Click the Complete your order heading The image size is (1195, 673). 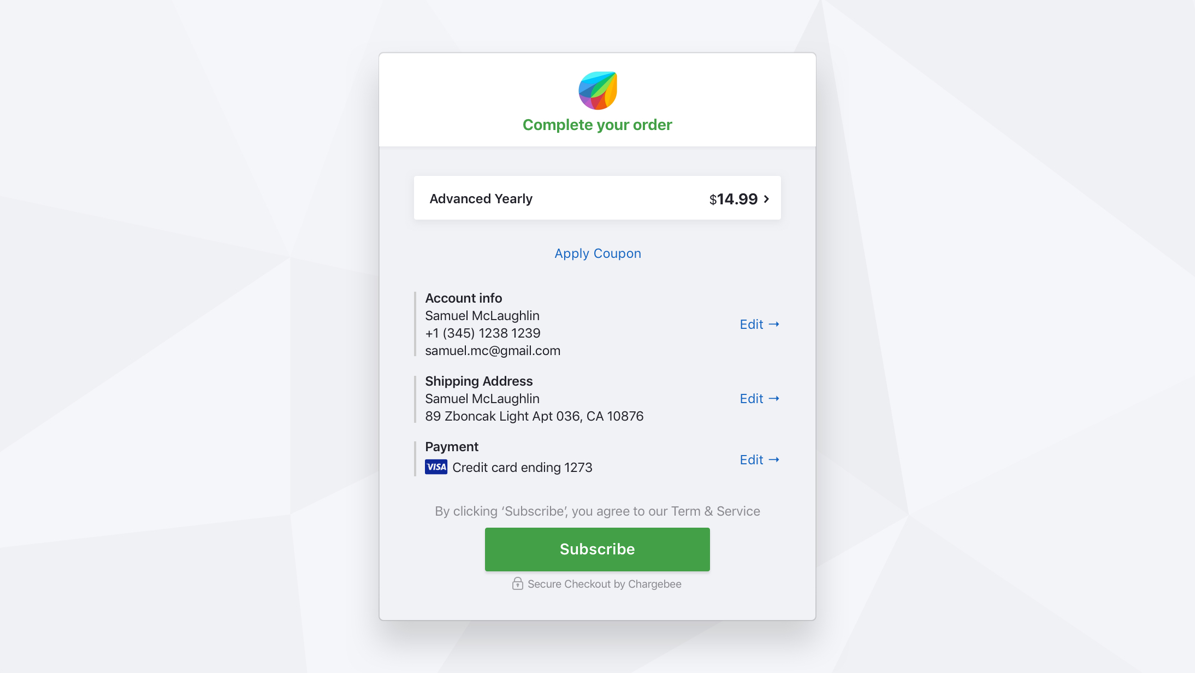coord(597,124)
